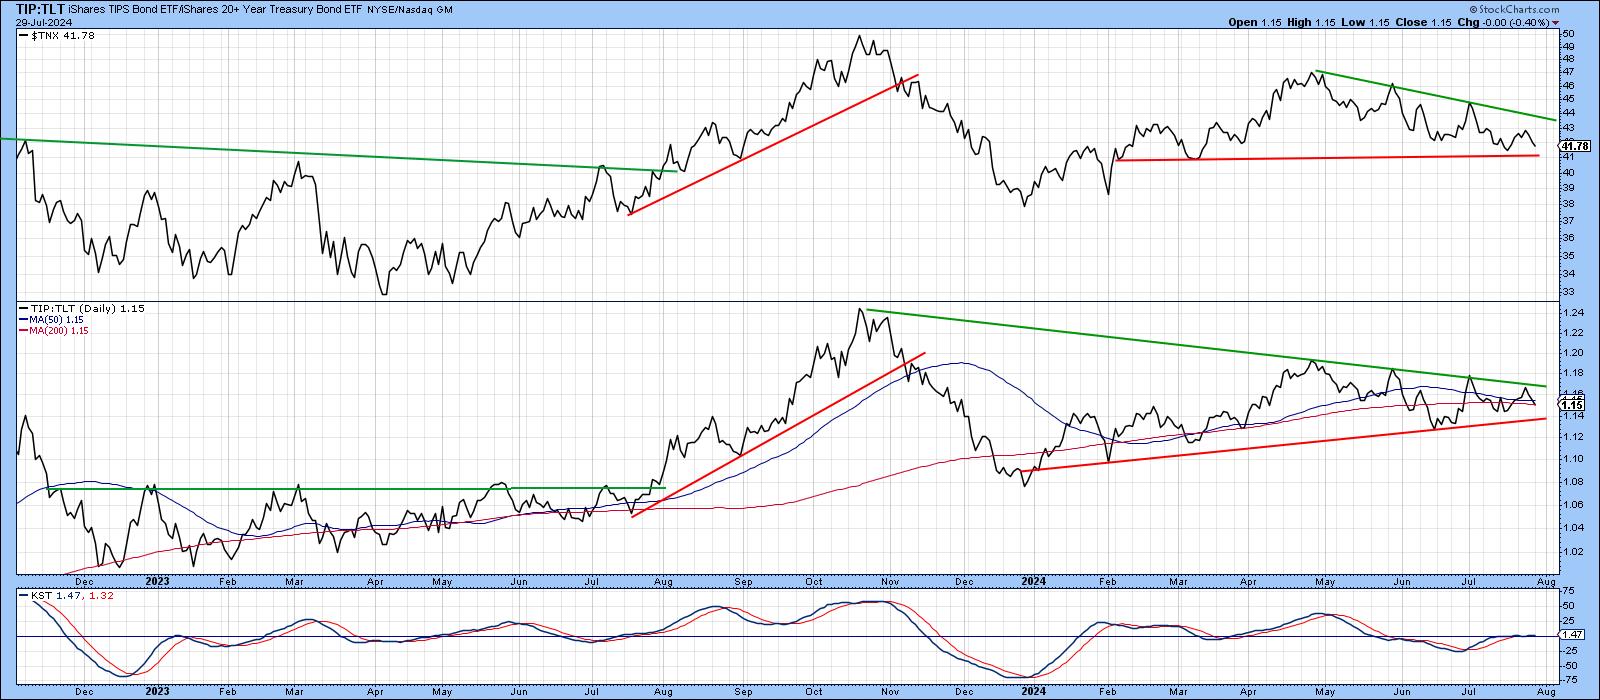Click the 47 tick on the $TNX axis
1600x700 pixels.
tap(1568, 72)
